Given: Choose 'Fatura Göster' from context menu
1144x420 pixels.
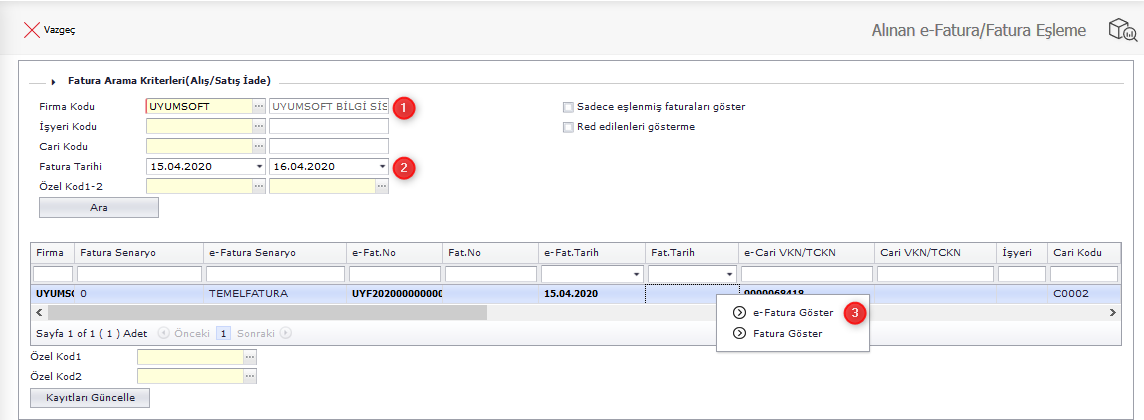Looking at the screenshot, I should click(787, 334).
